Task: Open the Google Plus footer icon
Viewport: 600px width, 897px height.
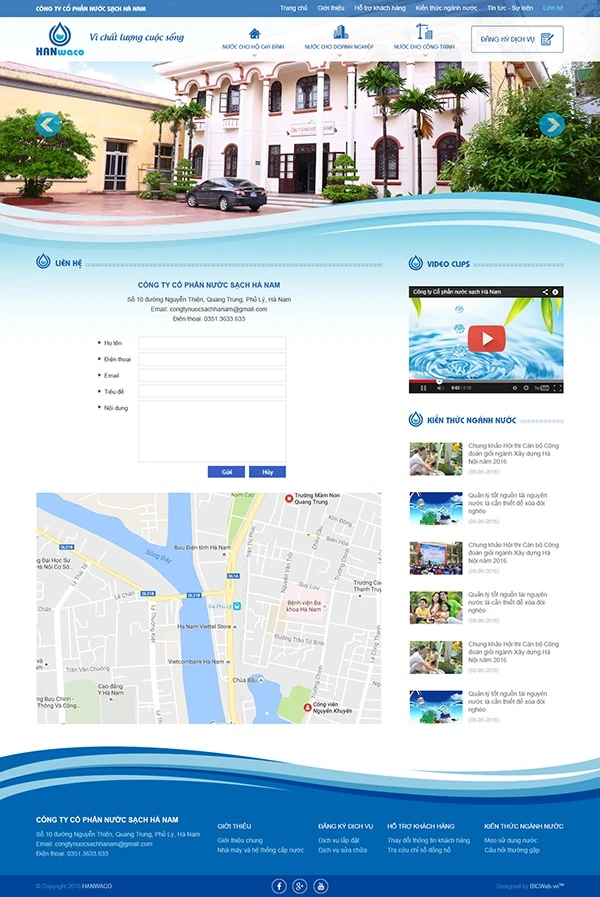Action: (x=300, y=886)
